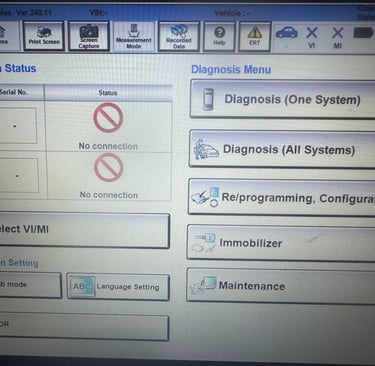Switch to Measurement Mode

tap(134, 36)
